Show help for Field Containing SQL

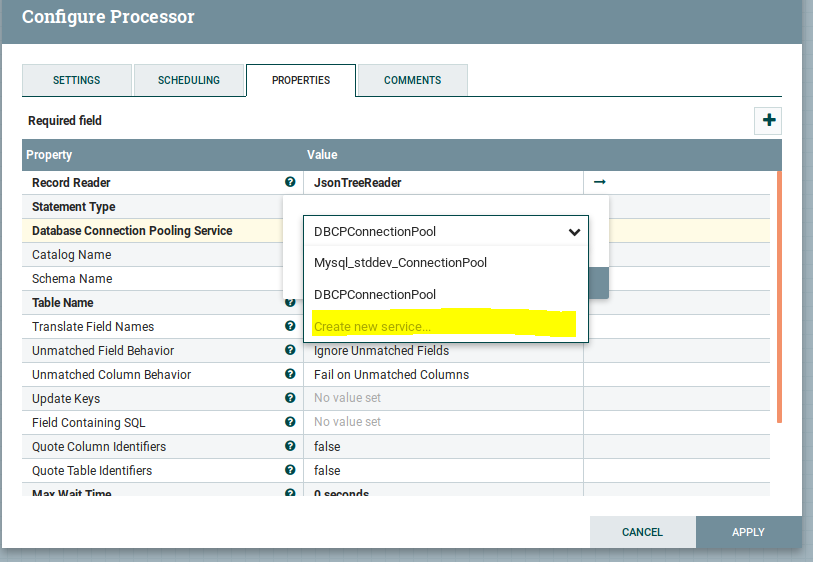(290, 423)
